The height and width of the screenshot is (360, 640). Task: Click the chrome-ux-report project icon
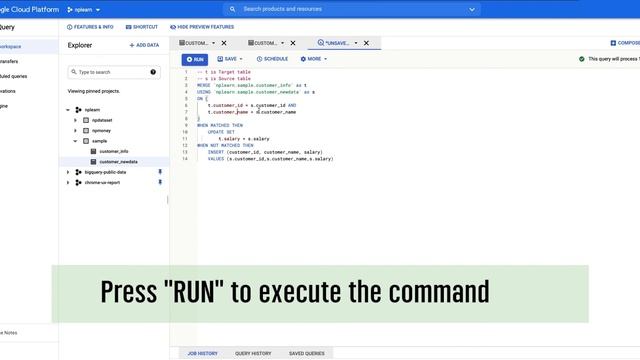click(78, 182)
